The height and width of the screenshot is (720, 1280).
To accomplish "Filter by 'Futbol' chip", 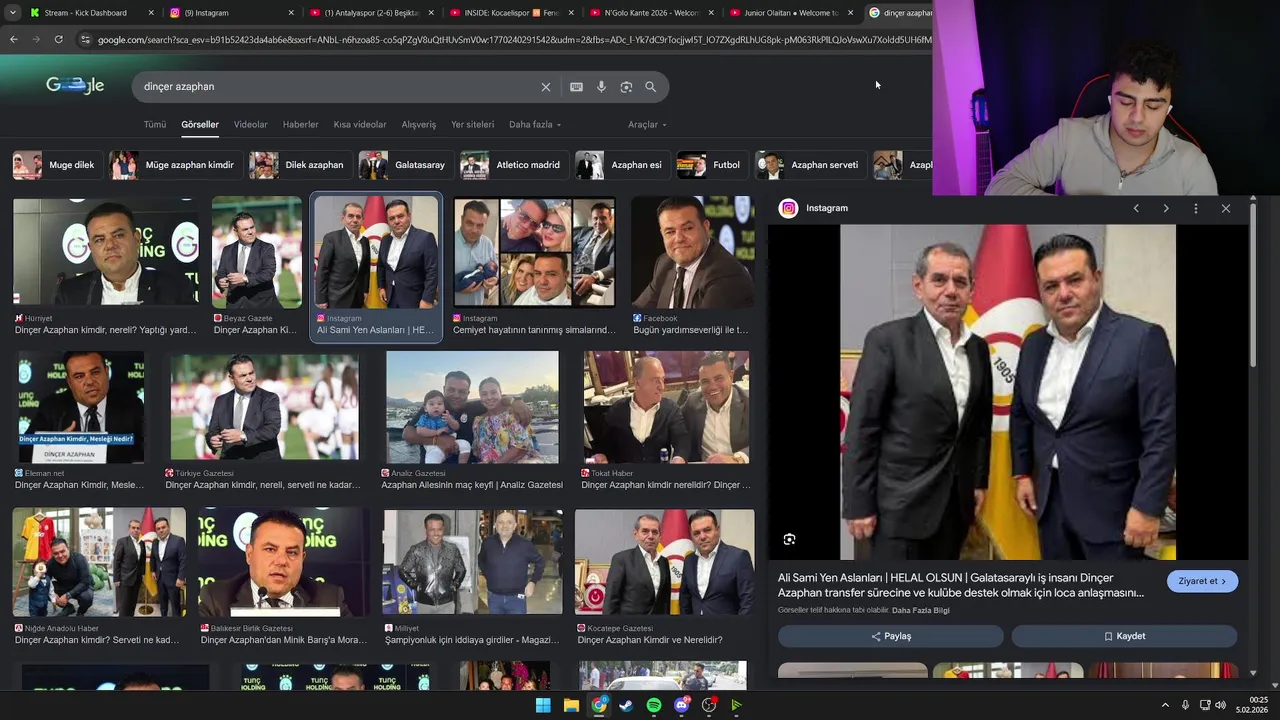I will click(711, 165).
